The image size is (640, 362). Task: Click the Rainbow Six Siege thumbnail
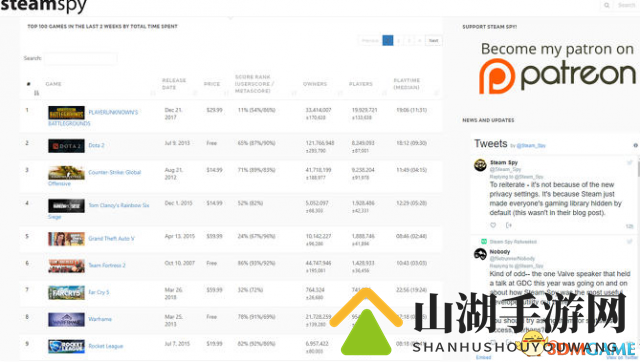click(66, 206)
